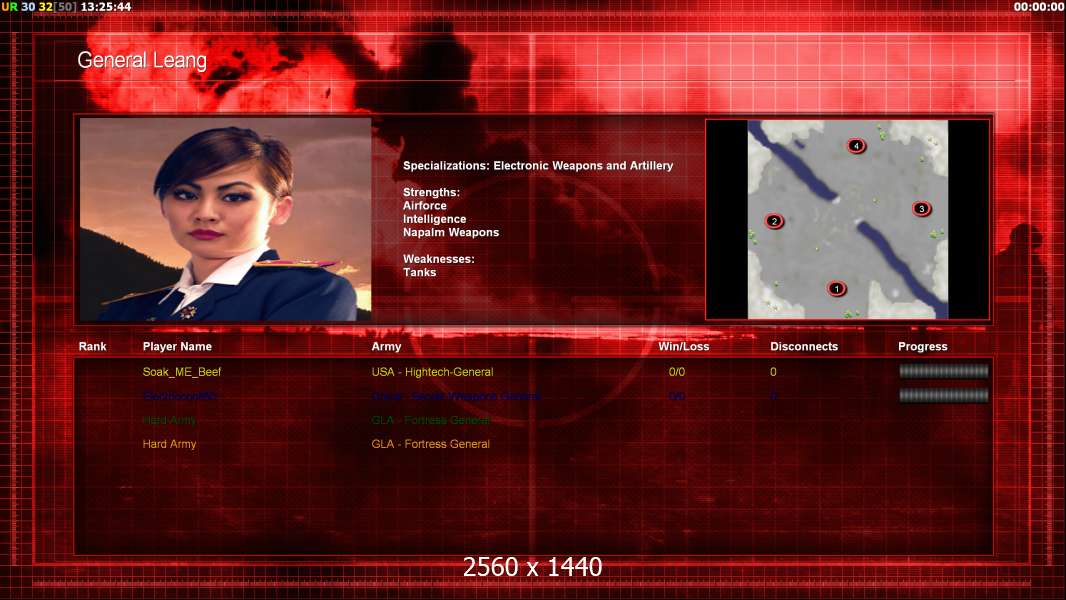Click the Napalm Weapons strength entry
This screenshot has width=1066, height=600.
(x=451, y=232)
